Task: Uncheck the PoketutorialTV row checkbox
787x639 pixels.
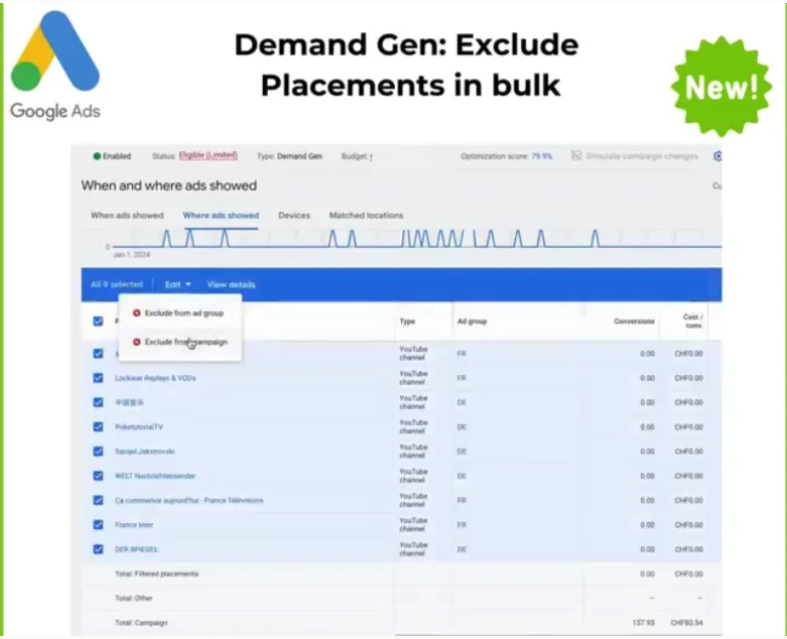Action: click(98, 427)
